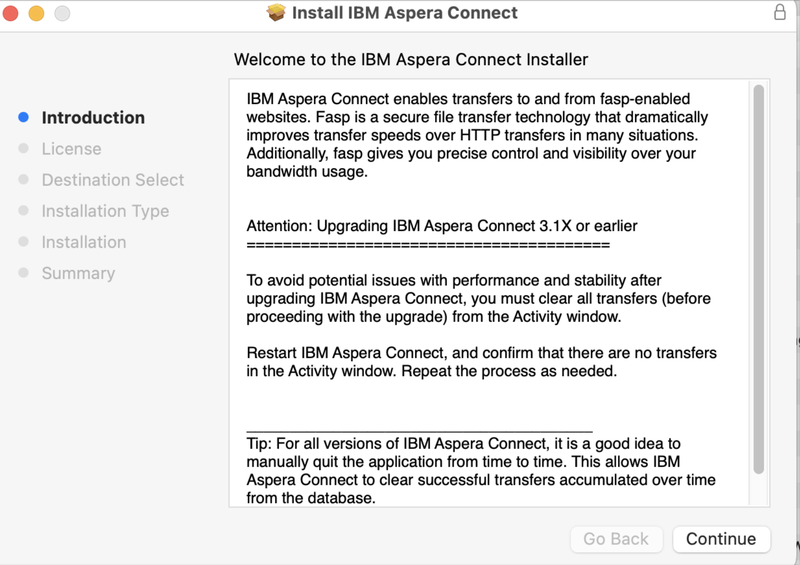800x565 pixels.
Task: Select the License step label
Action: [71, 149]
